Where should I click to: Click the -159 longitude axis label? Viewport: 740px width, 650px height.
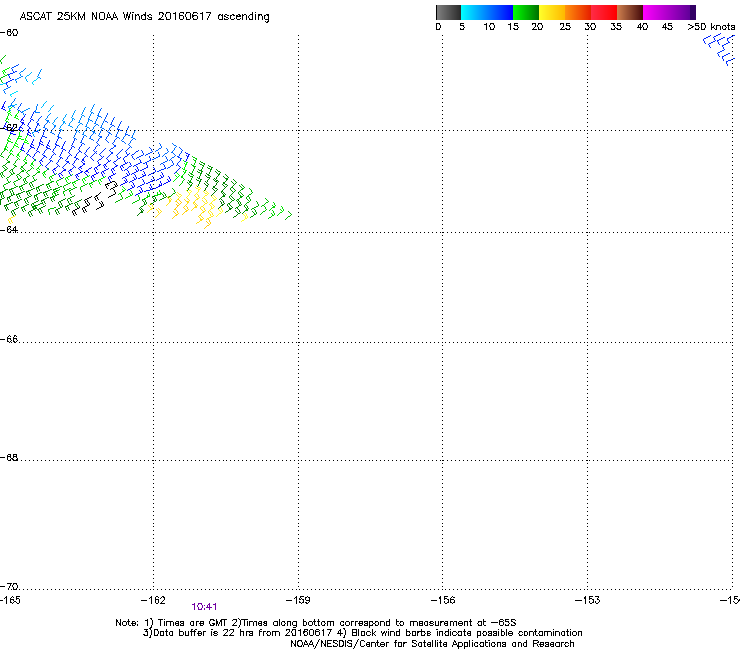(x=298, y=600)
